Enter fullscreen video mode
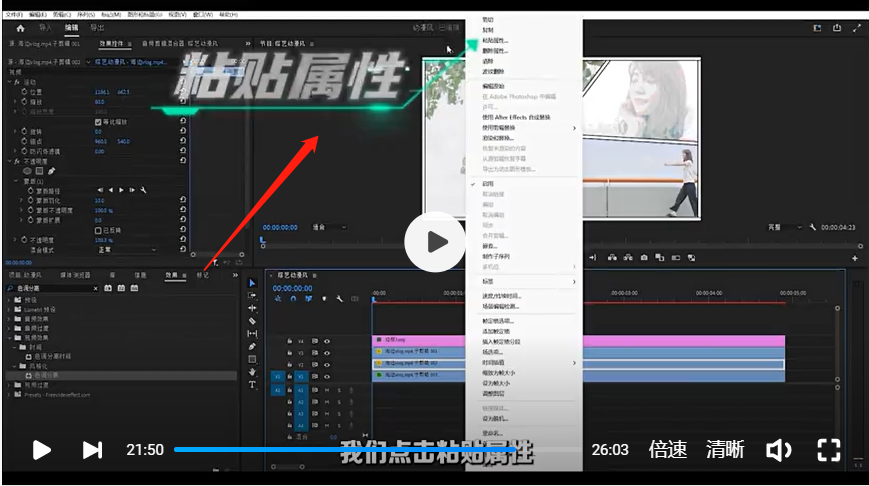The height and width of the screenshot is (486, 869). [x=829, y=450]
